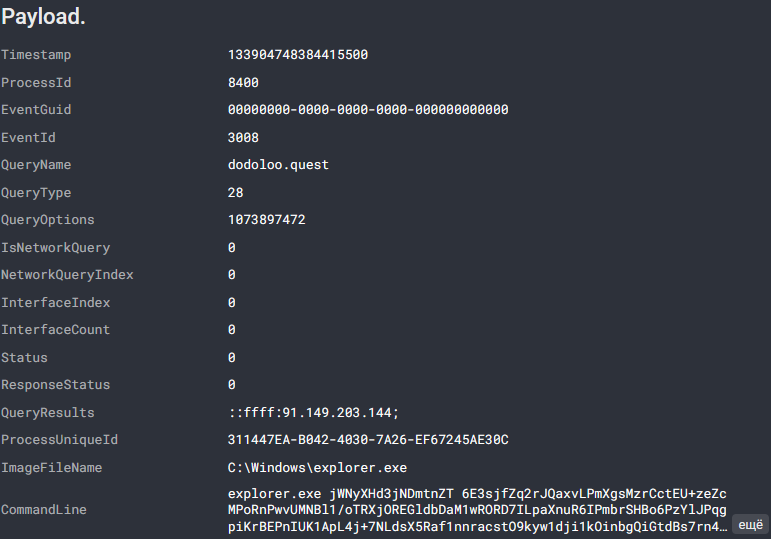This screenshot has height=539, width=771.
Task: Select the ProcessUniqueId GUID value
Action: 368,440
